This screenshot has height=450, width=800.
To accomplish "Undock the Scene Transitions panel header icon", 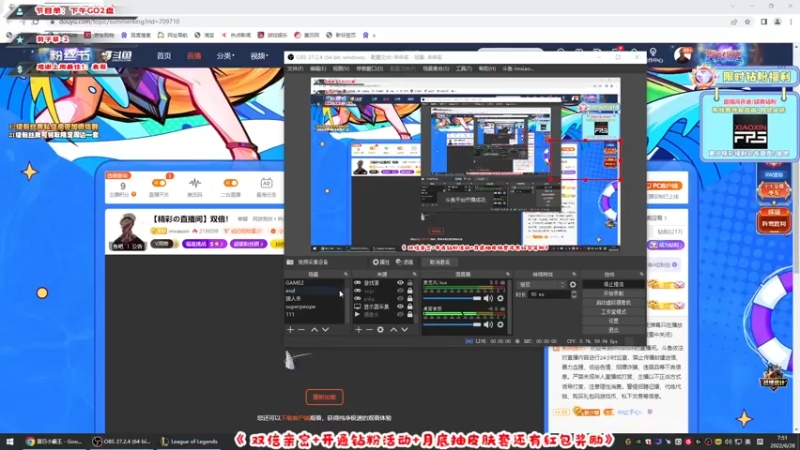I will 574,274.
